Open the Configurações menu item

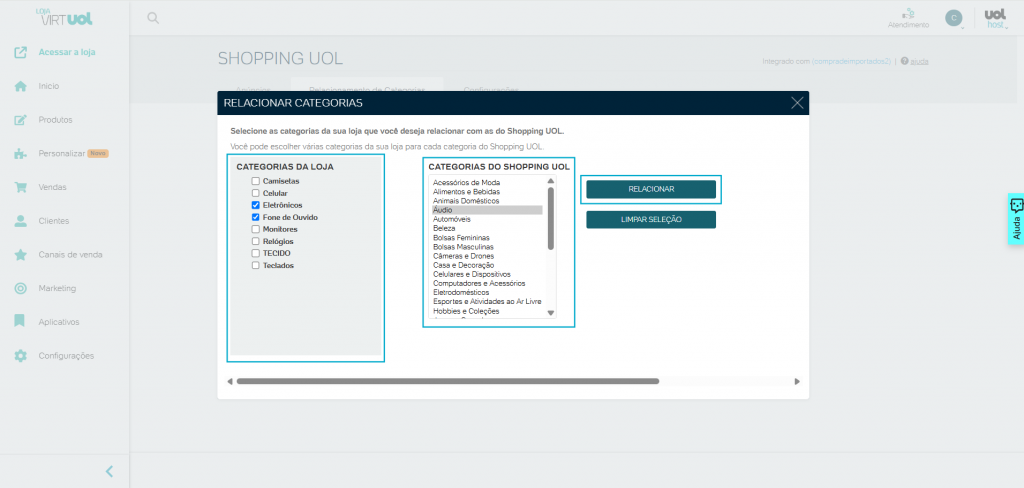coord(67,356)
